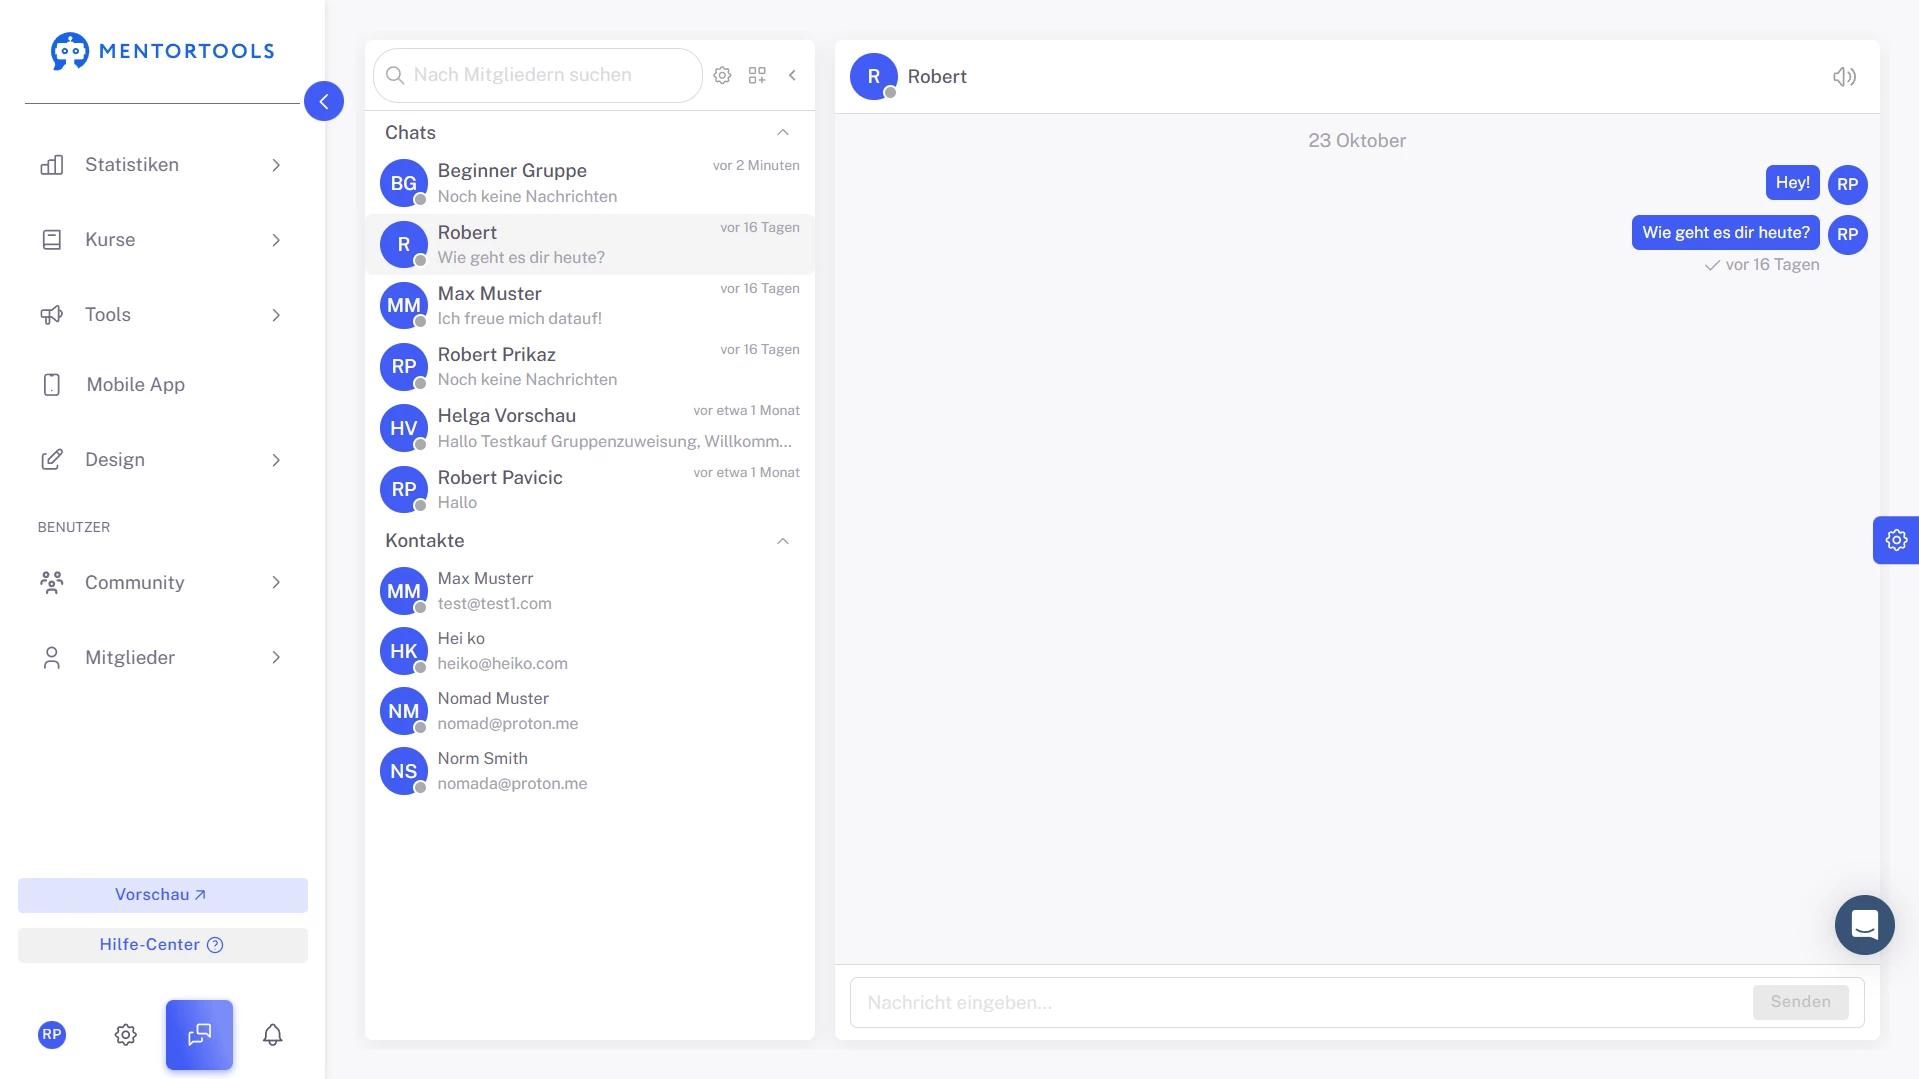Open the floating support chat bubble
Viewport: 1919px width, 1079px height.
tap(1864, 925)
